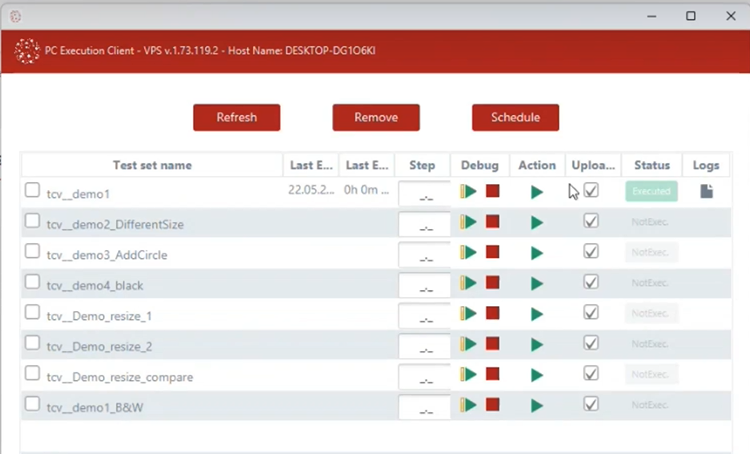Execute tcv__Demo_resize_compare with action play
750x454 pixels.
tap(537, 375)
